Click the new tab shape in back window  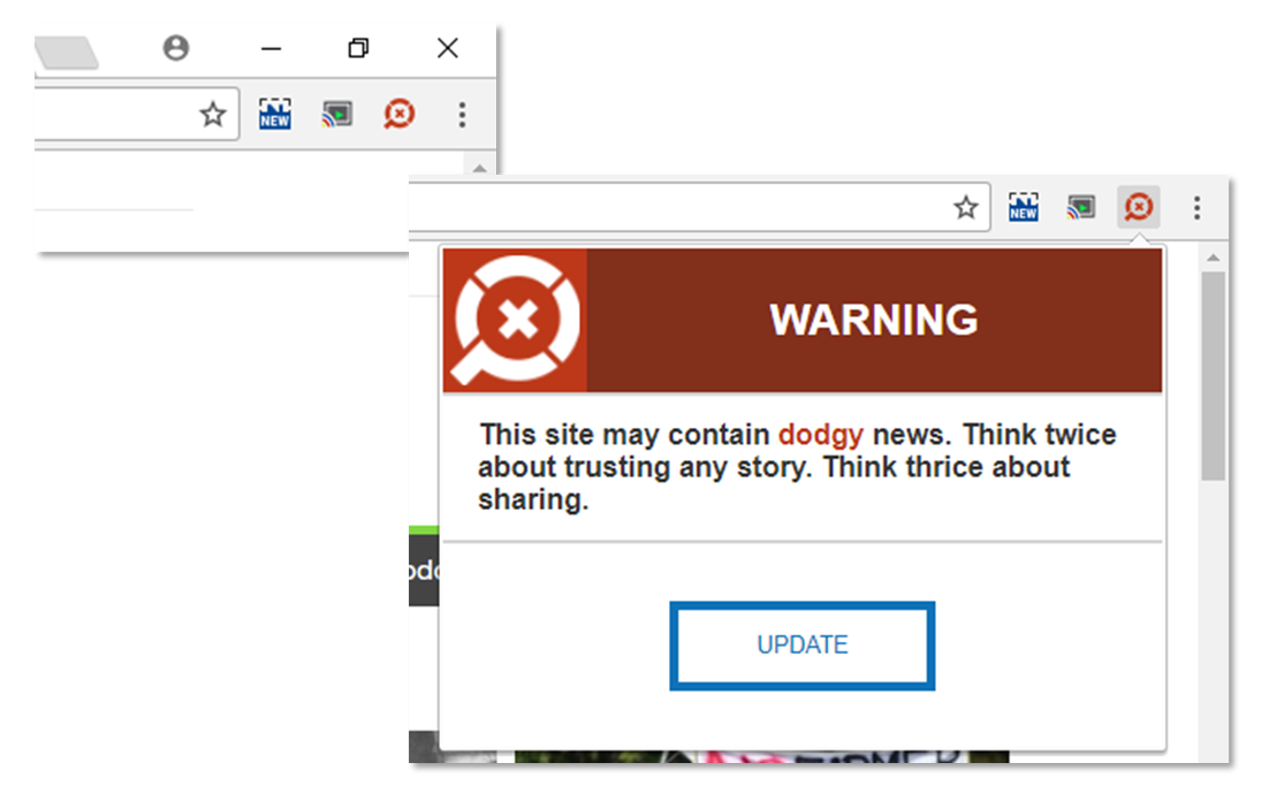66,53
